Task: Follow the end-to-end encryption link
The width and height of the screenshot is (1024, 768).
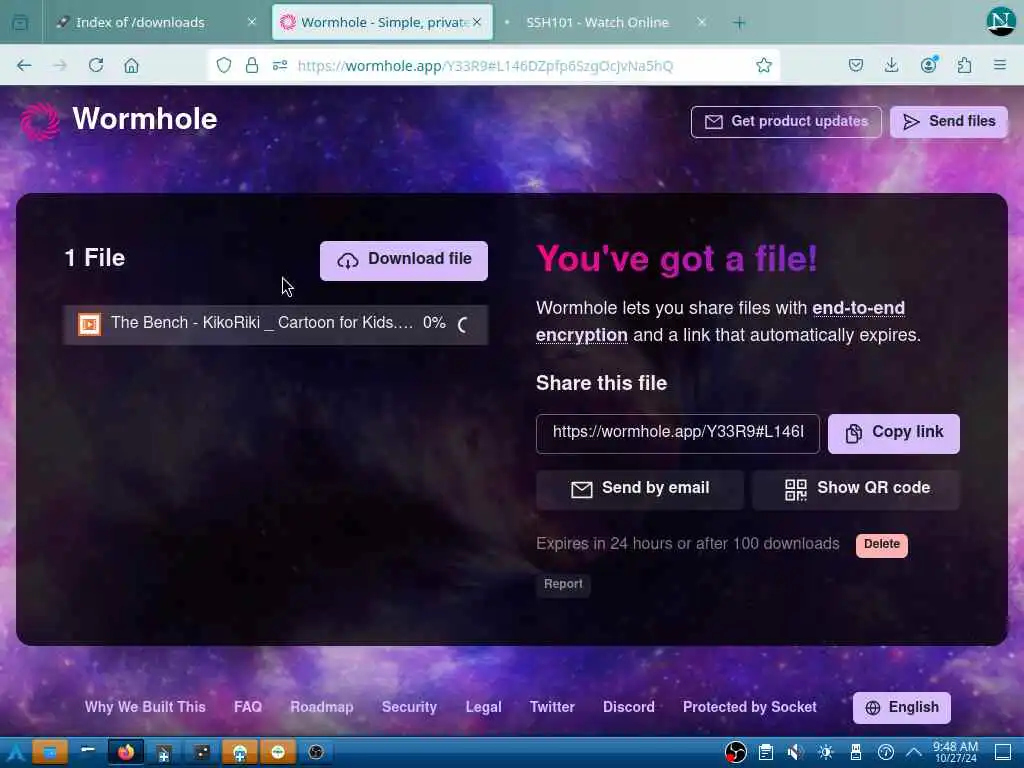Action: point(720,321)
